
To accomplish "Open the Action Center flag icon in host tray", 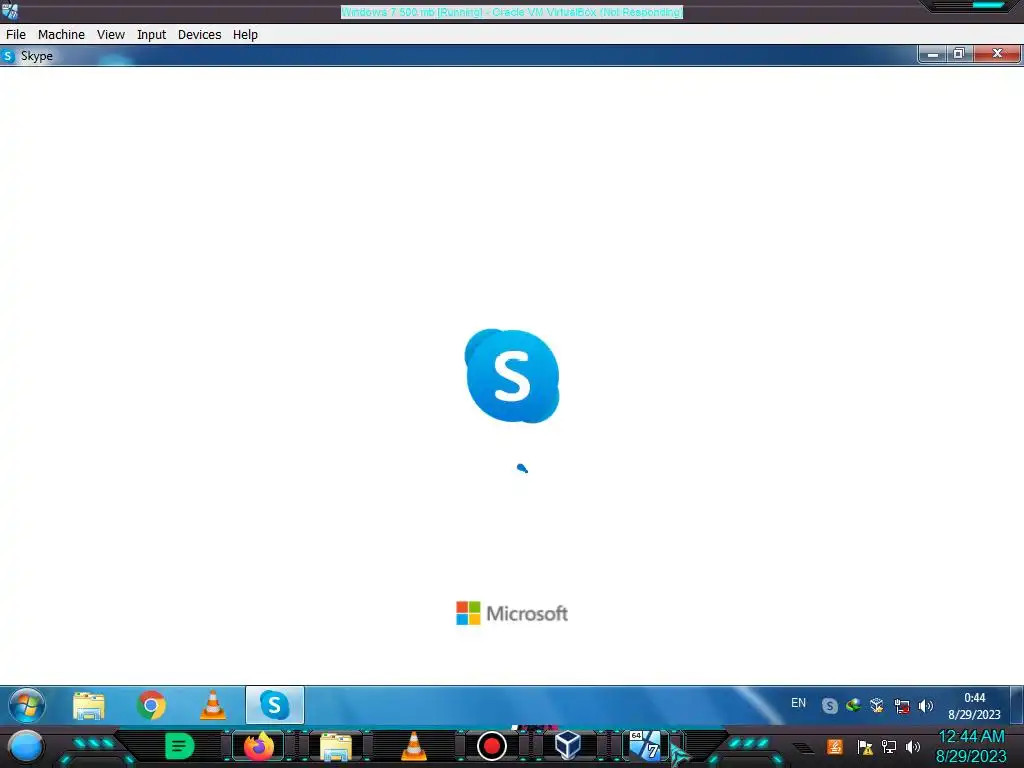I will click(x=865, y=747).
